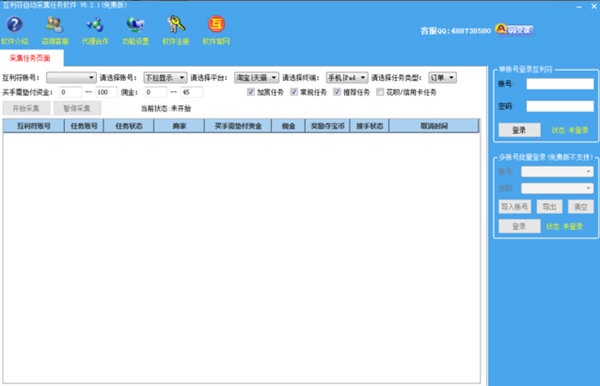Viewport: 600px width, 386px height.
Task: Open 手机|Pad terminal dropdown
Action: (x=347, y=78)
